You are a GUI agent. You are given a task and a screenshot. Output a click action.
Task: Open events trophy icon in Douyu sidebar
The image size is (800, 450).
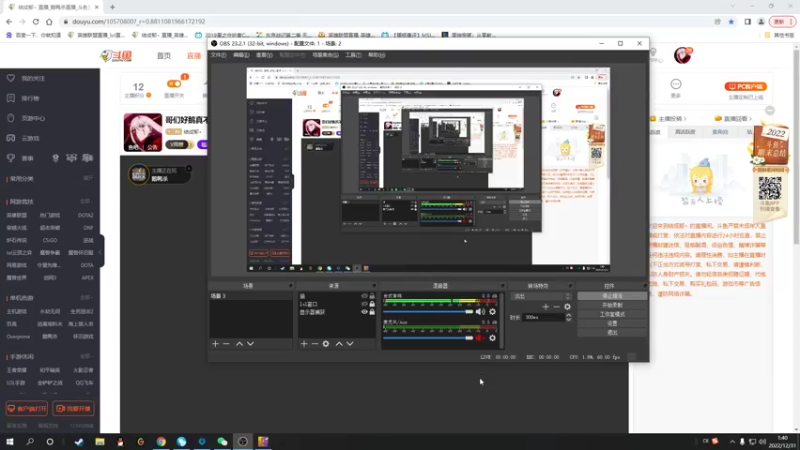point(11,158)
